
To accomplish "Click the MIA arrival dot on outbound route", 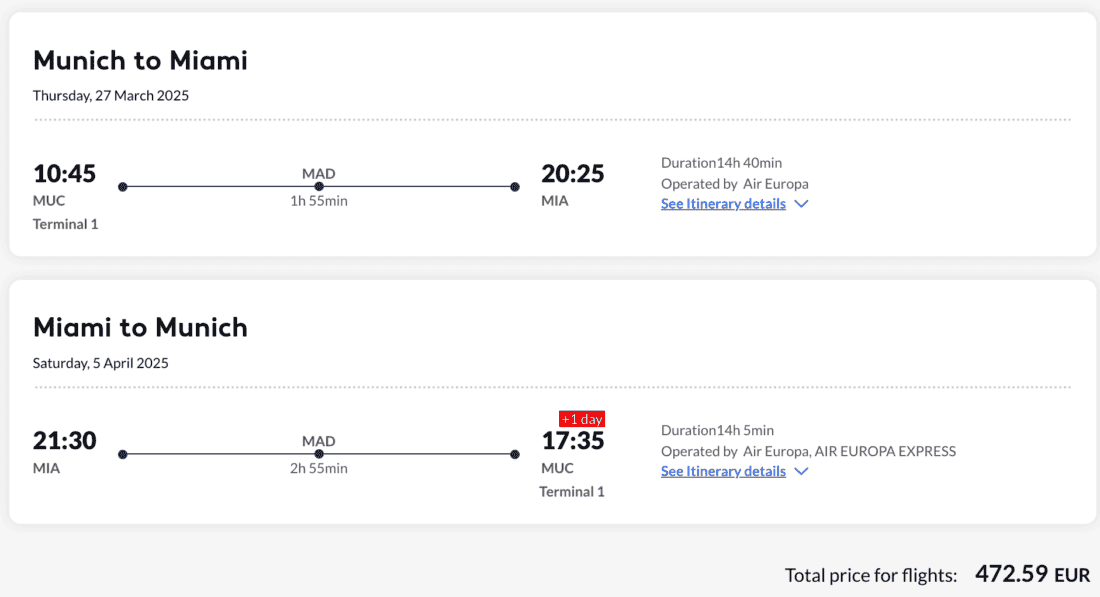I will pyautogui.click(x=515, y=187).
